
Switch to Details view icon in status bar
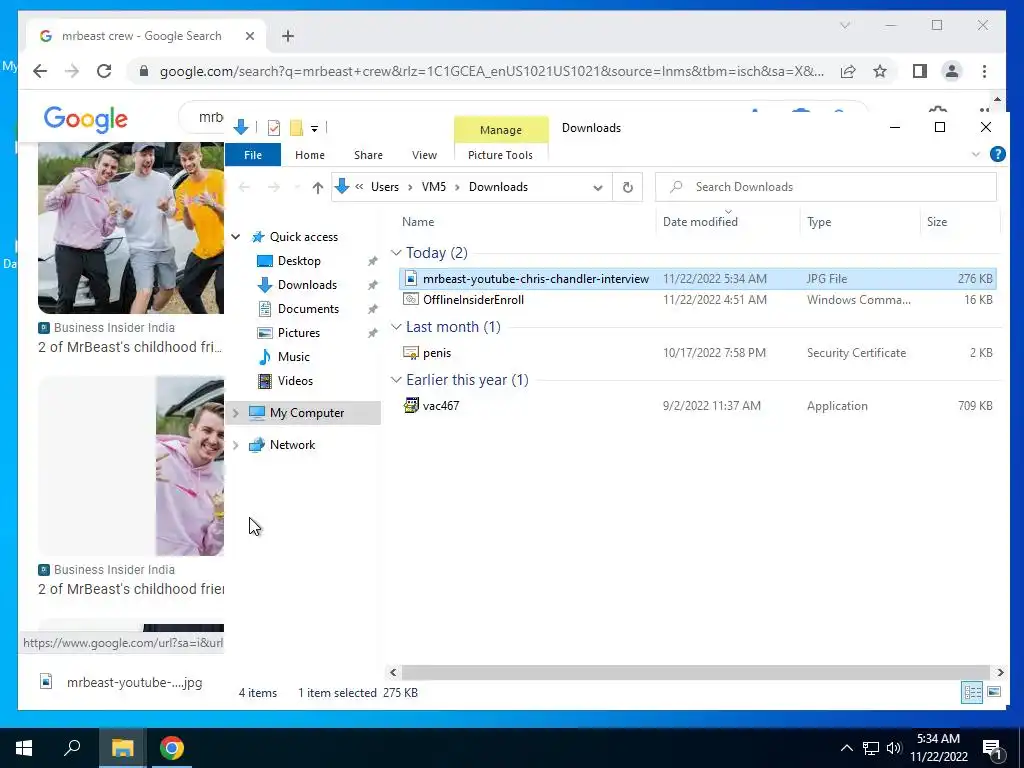click(972, 692)
